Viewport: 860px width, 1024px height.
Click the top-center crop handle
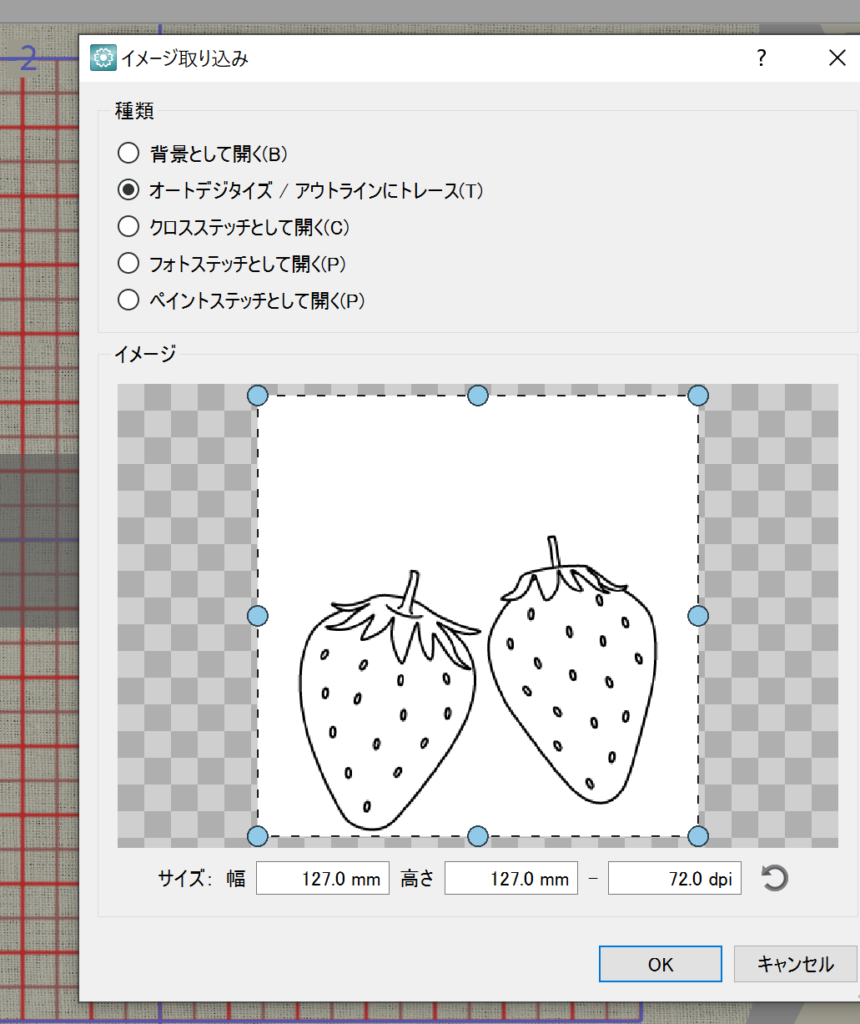pyautogui.click(x=478, y=395)
